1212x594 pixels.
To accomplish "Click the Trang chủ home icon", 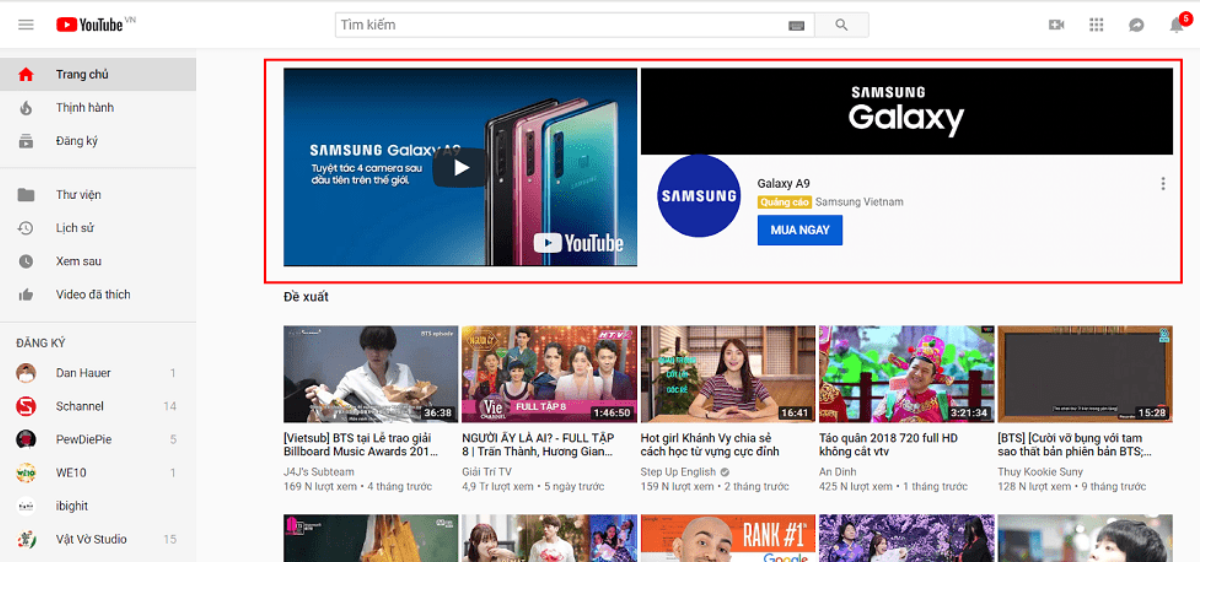I will (x=26, y=74).
